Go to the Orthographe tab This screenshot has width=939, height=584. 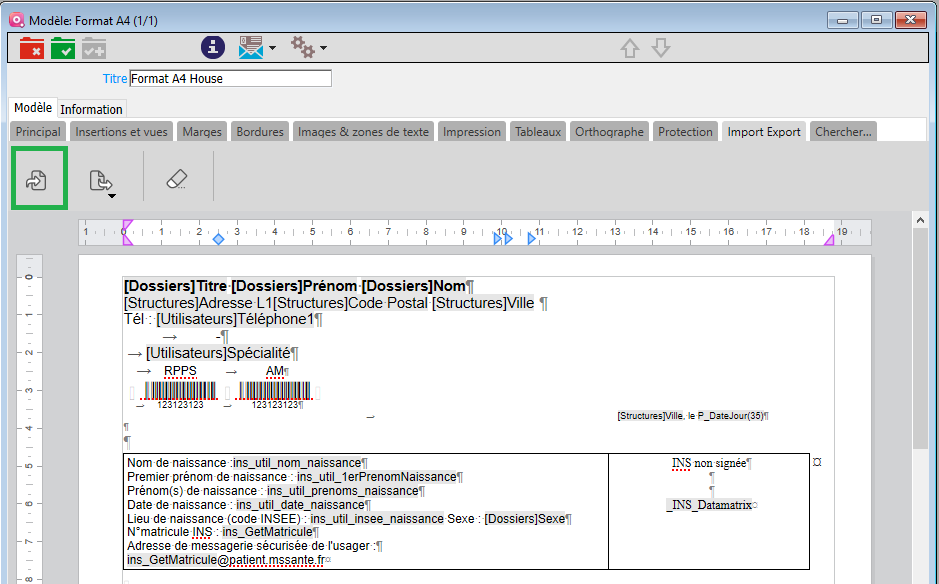pos(610,132)
